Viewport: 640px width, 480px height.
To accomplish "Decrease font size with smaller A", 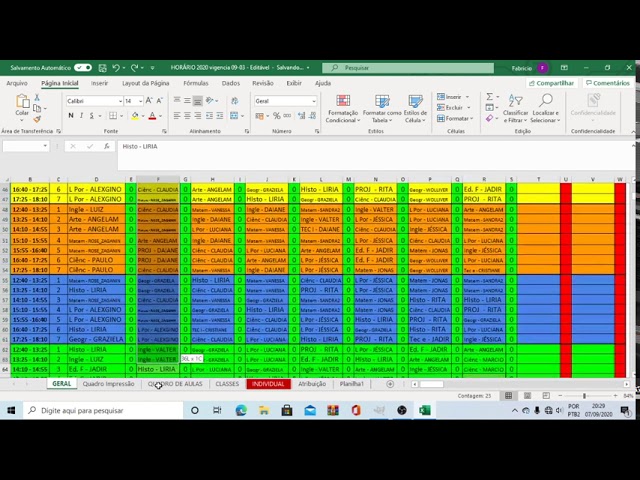I will [x=160, y=101].
